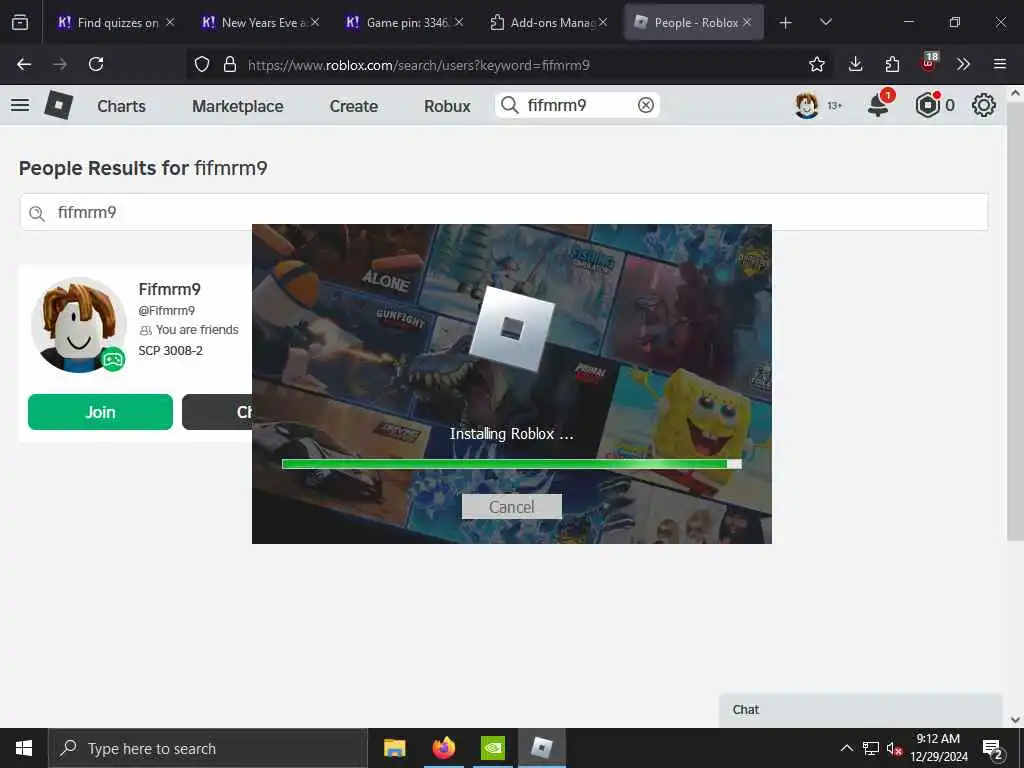This screenshot has height=768, width=1024.
Task: Click the People Results search field
Action: point(504,212)
